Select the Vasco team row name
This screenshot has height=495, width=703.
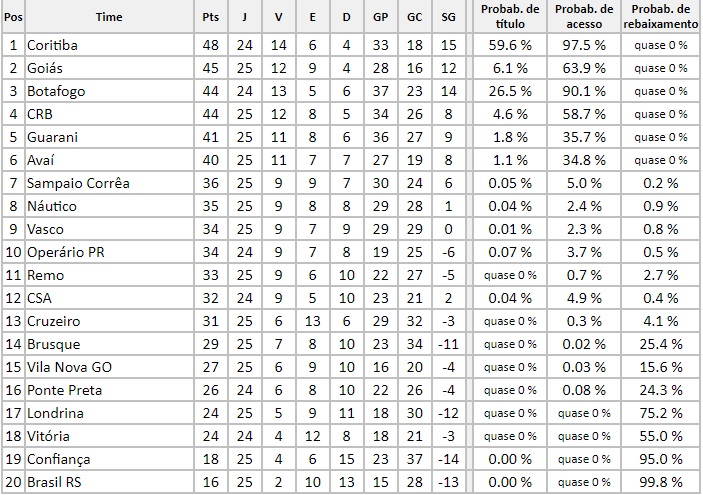click(x=47, y=229)
